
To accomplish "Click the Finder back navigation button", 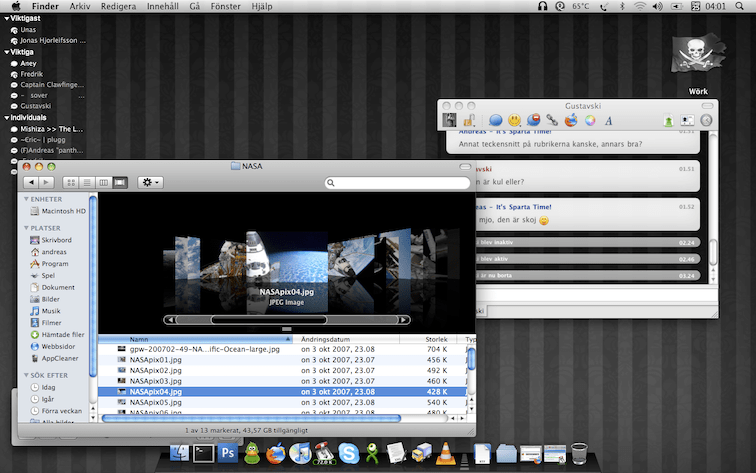I will pos(31,183).
